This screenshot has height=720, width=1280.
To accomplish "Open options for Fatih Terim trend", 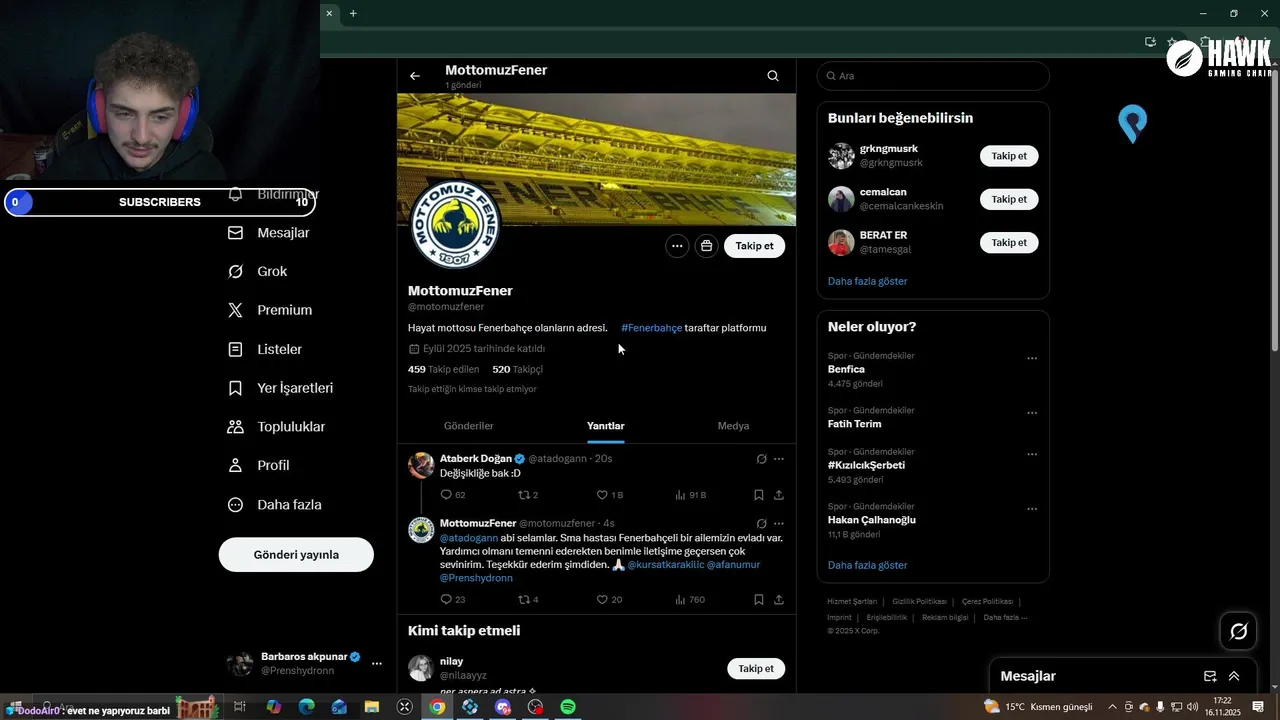I will (1032, 413).
